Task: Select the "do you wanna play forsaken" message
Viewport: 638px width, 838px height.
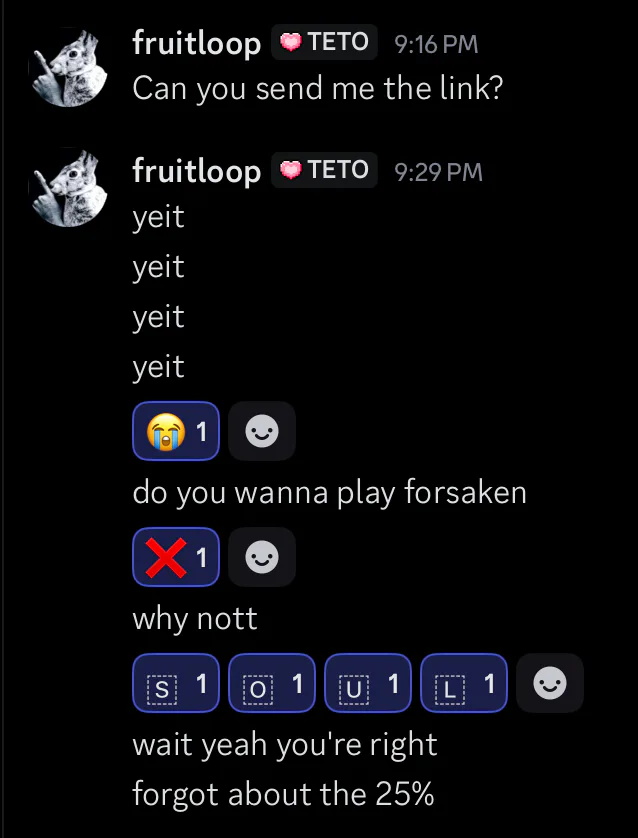Action: pos(329,493)
